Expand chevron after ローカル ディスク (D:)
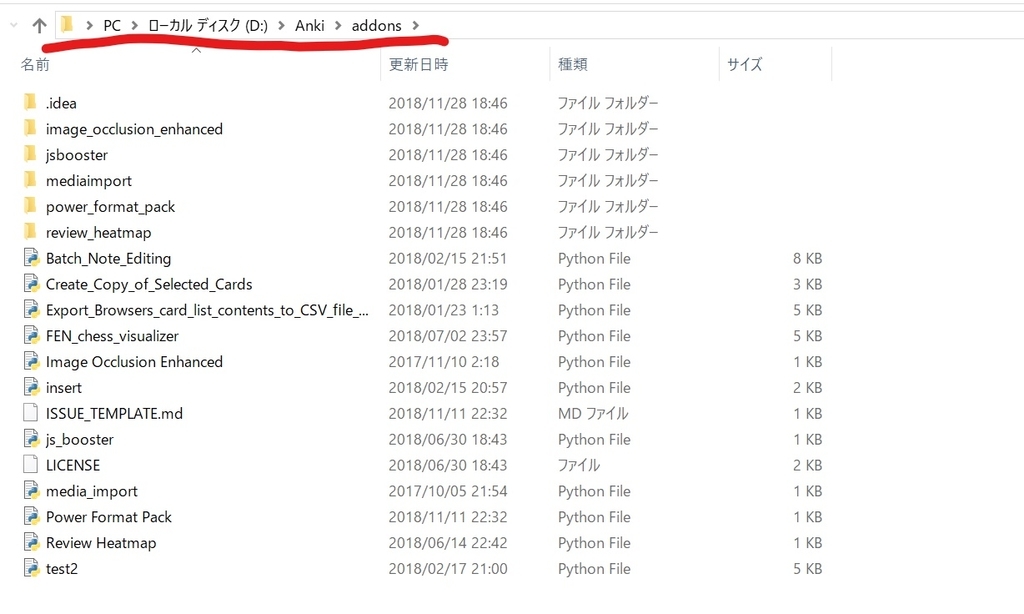The image size is (1024, 614). [x=281, y=25]
